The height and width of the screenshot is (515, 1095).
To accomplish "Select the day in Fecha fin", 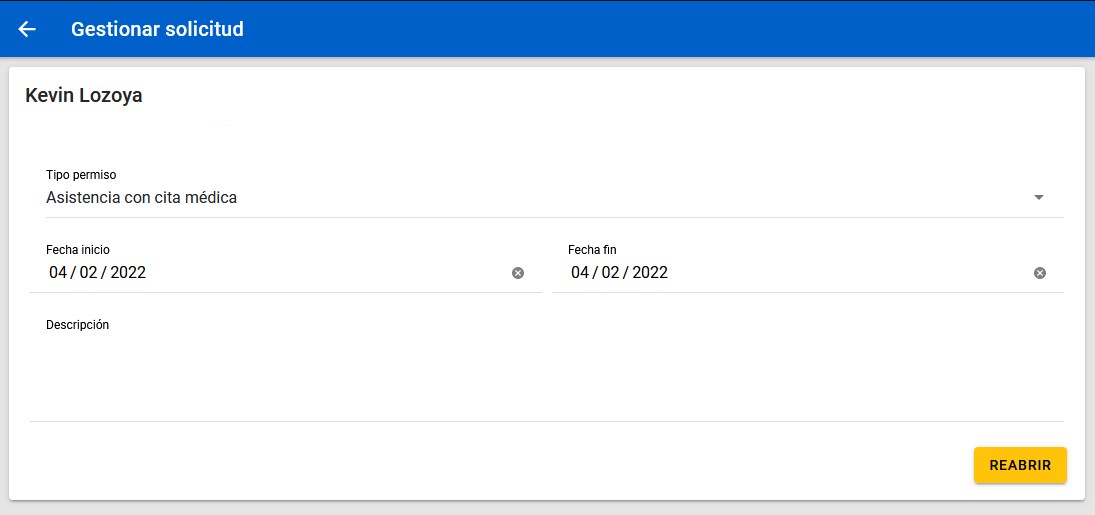I will (580, 273).
